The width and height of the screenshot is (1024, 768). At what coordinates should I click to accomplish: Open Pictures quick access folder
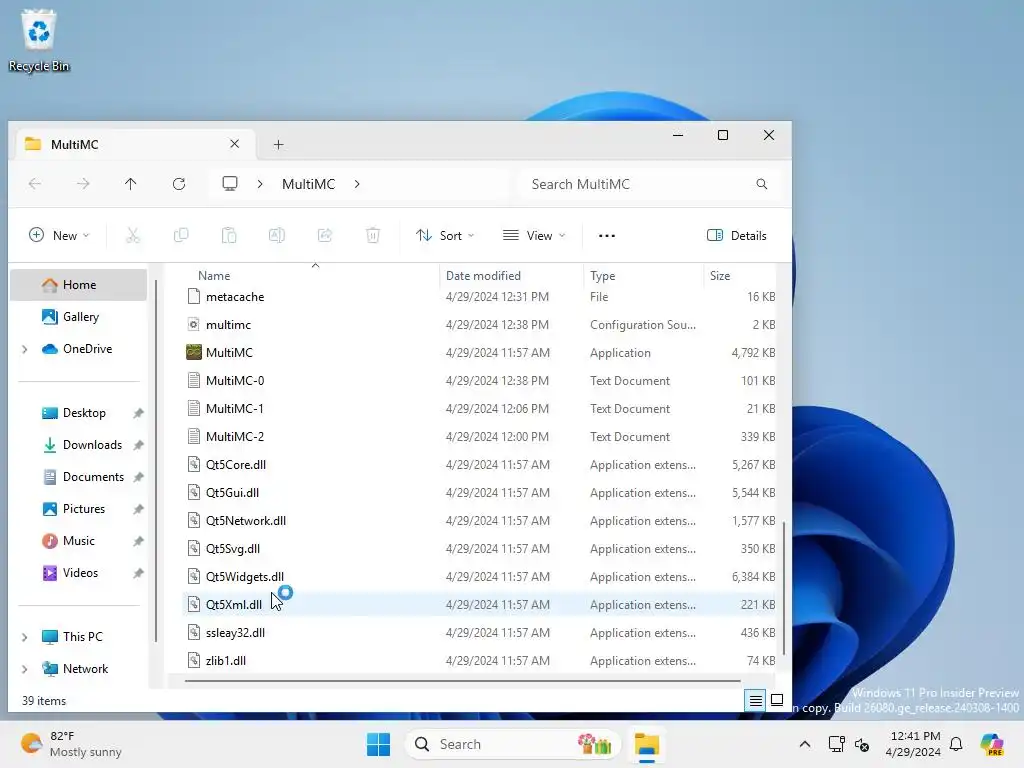tap(78, 509)
